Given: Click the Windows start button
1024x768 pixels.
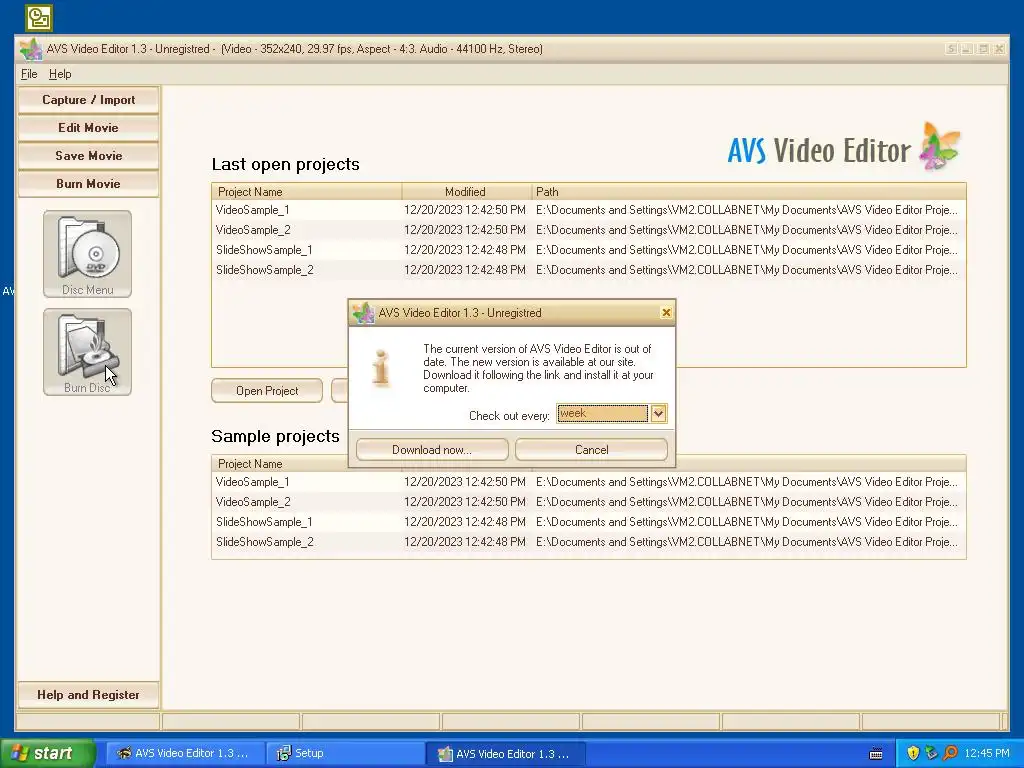Looking at the screenshot, I should [47, 754].
